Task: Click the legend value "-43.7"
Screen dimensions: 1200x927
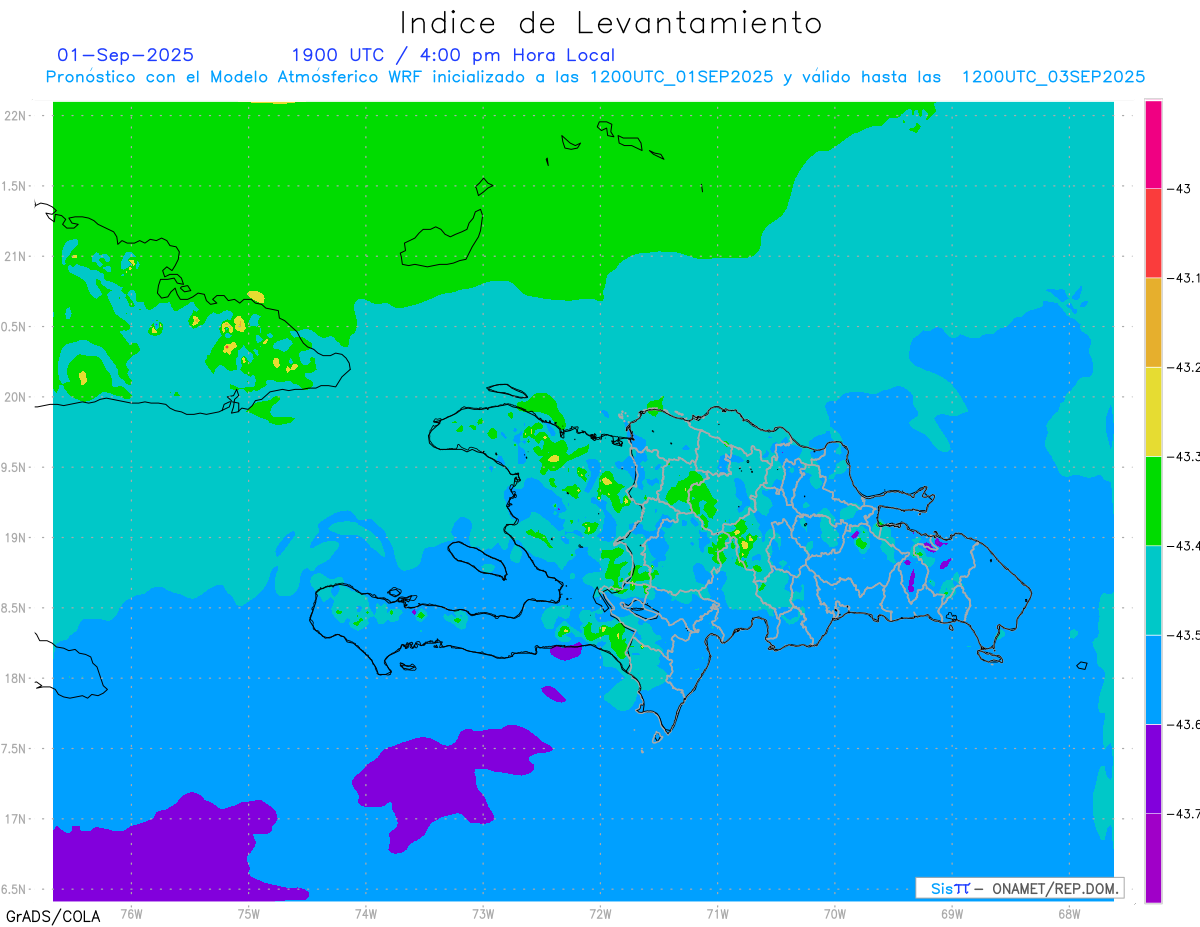Action: point(1184,814)
